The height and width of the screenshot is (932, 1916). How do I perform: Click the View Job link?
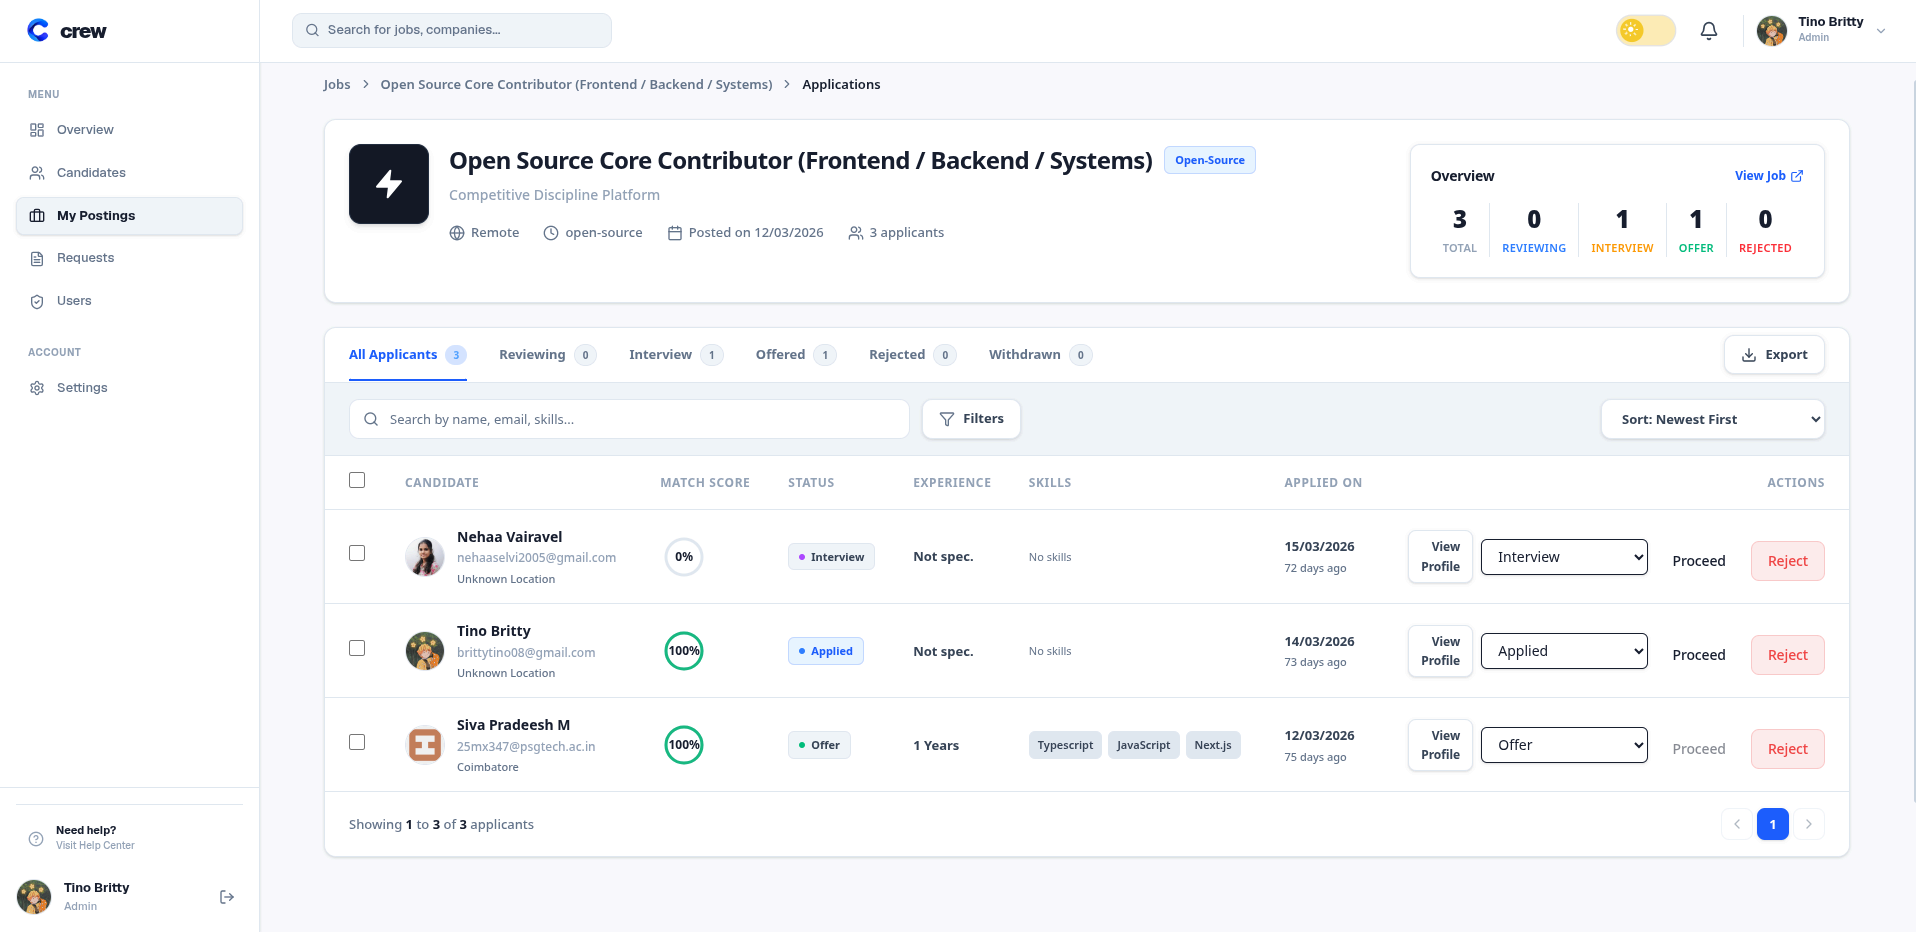click(x=1769, y=176)
